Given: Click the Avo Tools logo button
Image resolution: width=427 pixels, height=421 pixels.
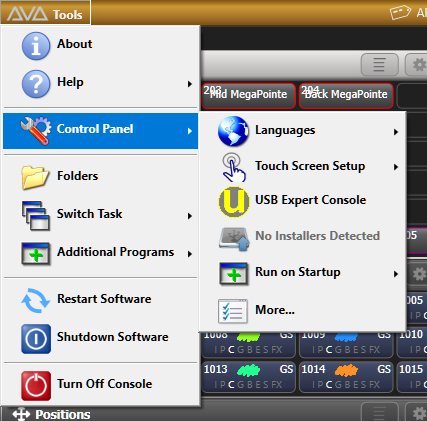Looking at the screenshot, I should pyautogui.click(x=45, y=13).
